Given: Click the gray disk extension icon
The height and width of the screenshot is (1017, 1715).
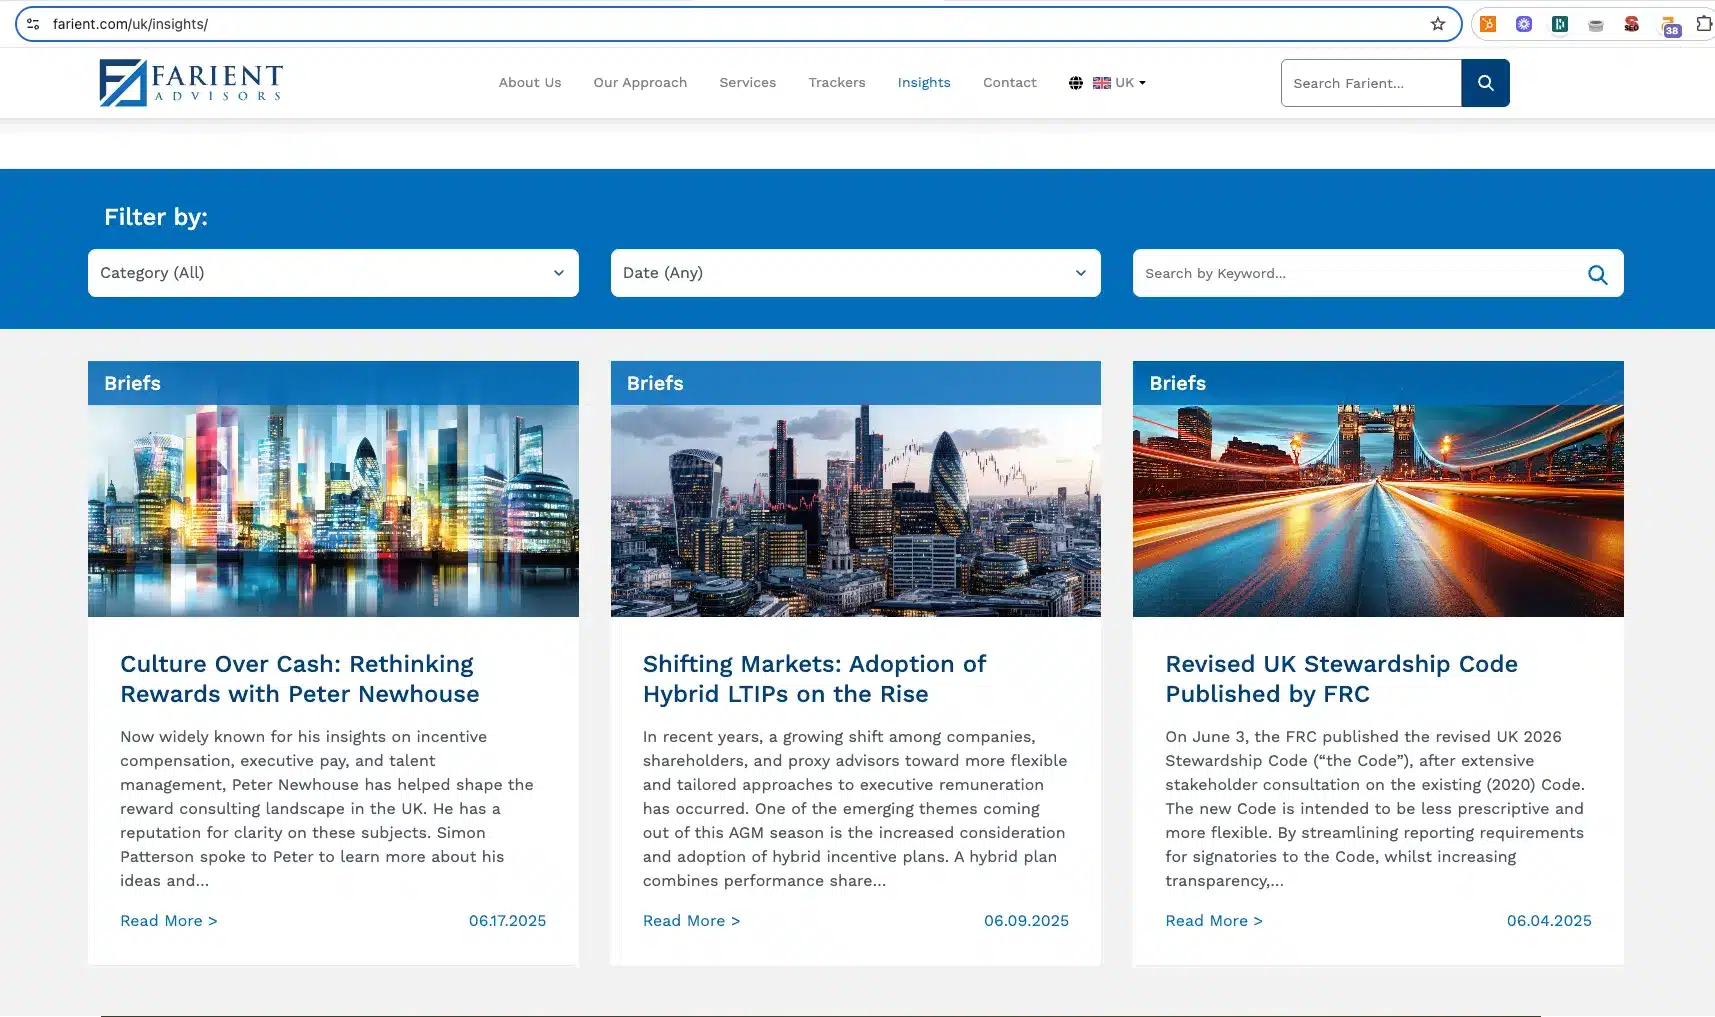Looking at the screenshot, I should point(1596,25).
